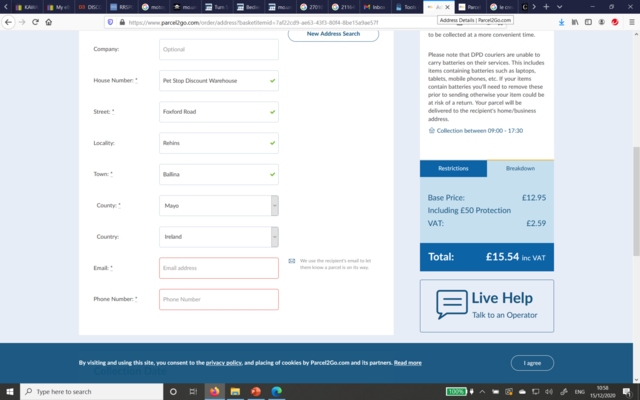Click the Town field containing Ballina
Screen dimensions: 640x400
point(219,174)
